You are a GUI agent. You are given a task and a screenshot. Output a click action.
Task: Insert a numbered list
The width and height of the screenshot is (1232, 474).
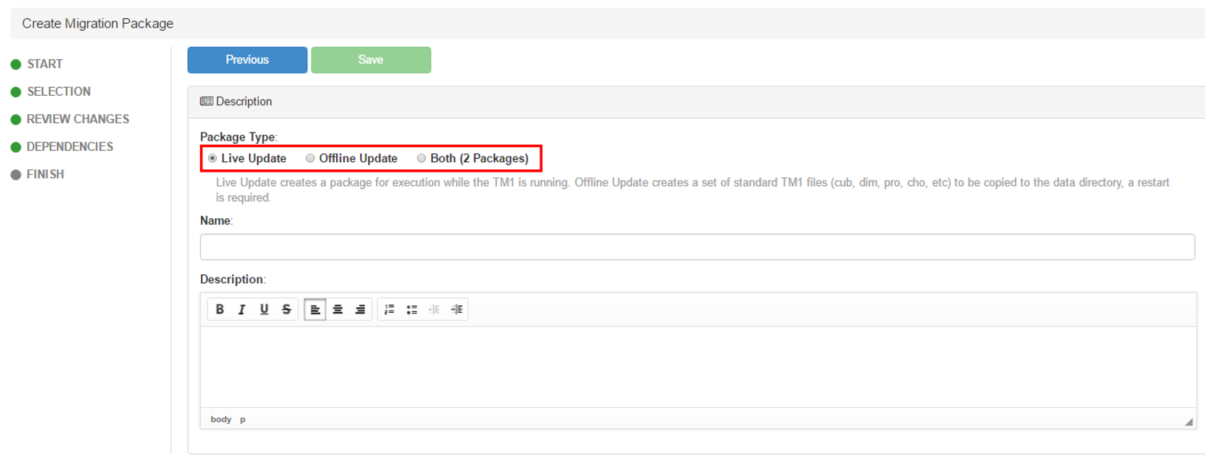tap(390, 310)
